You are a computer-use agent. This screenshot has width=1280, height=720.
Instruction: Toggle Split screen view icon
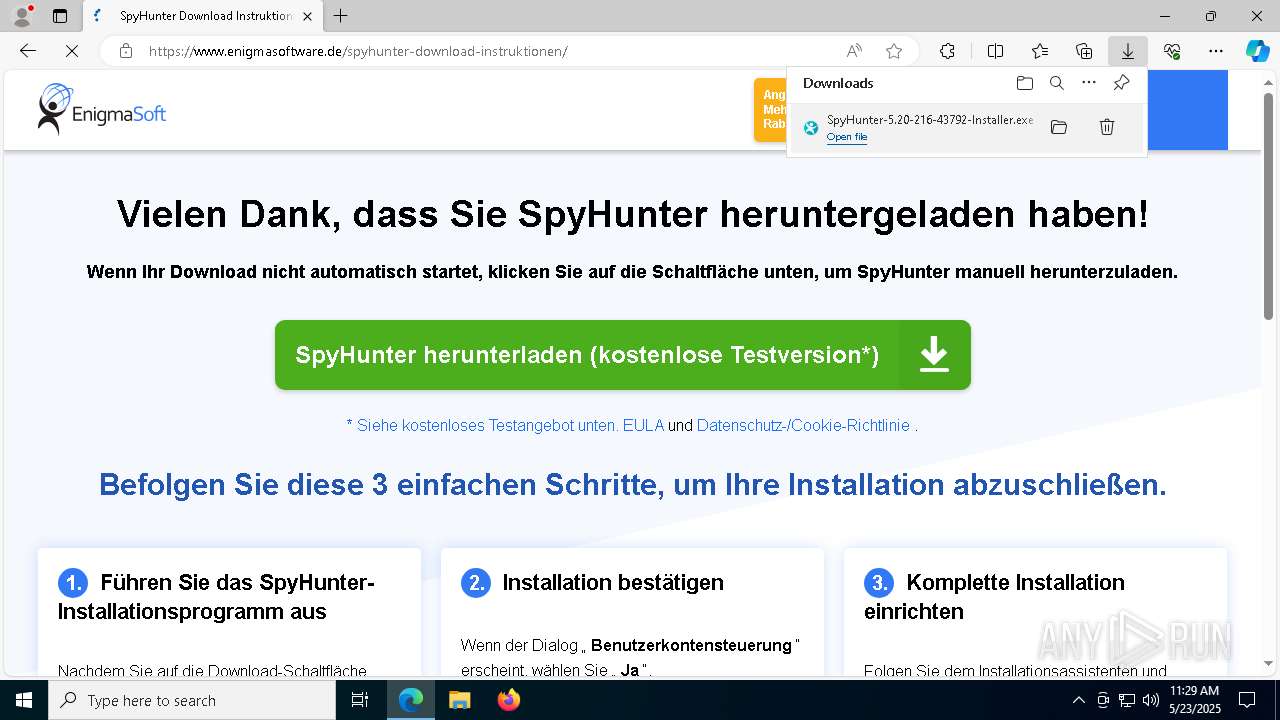tap(995, 51)
